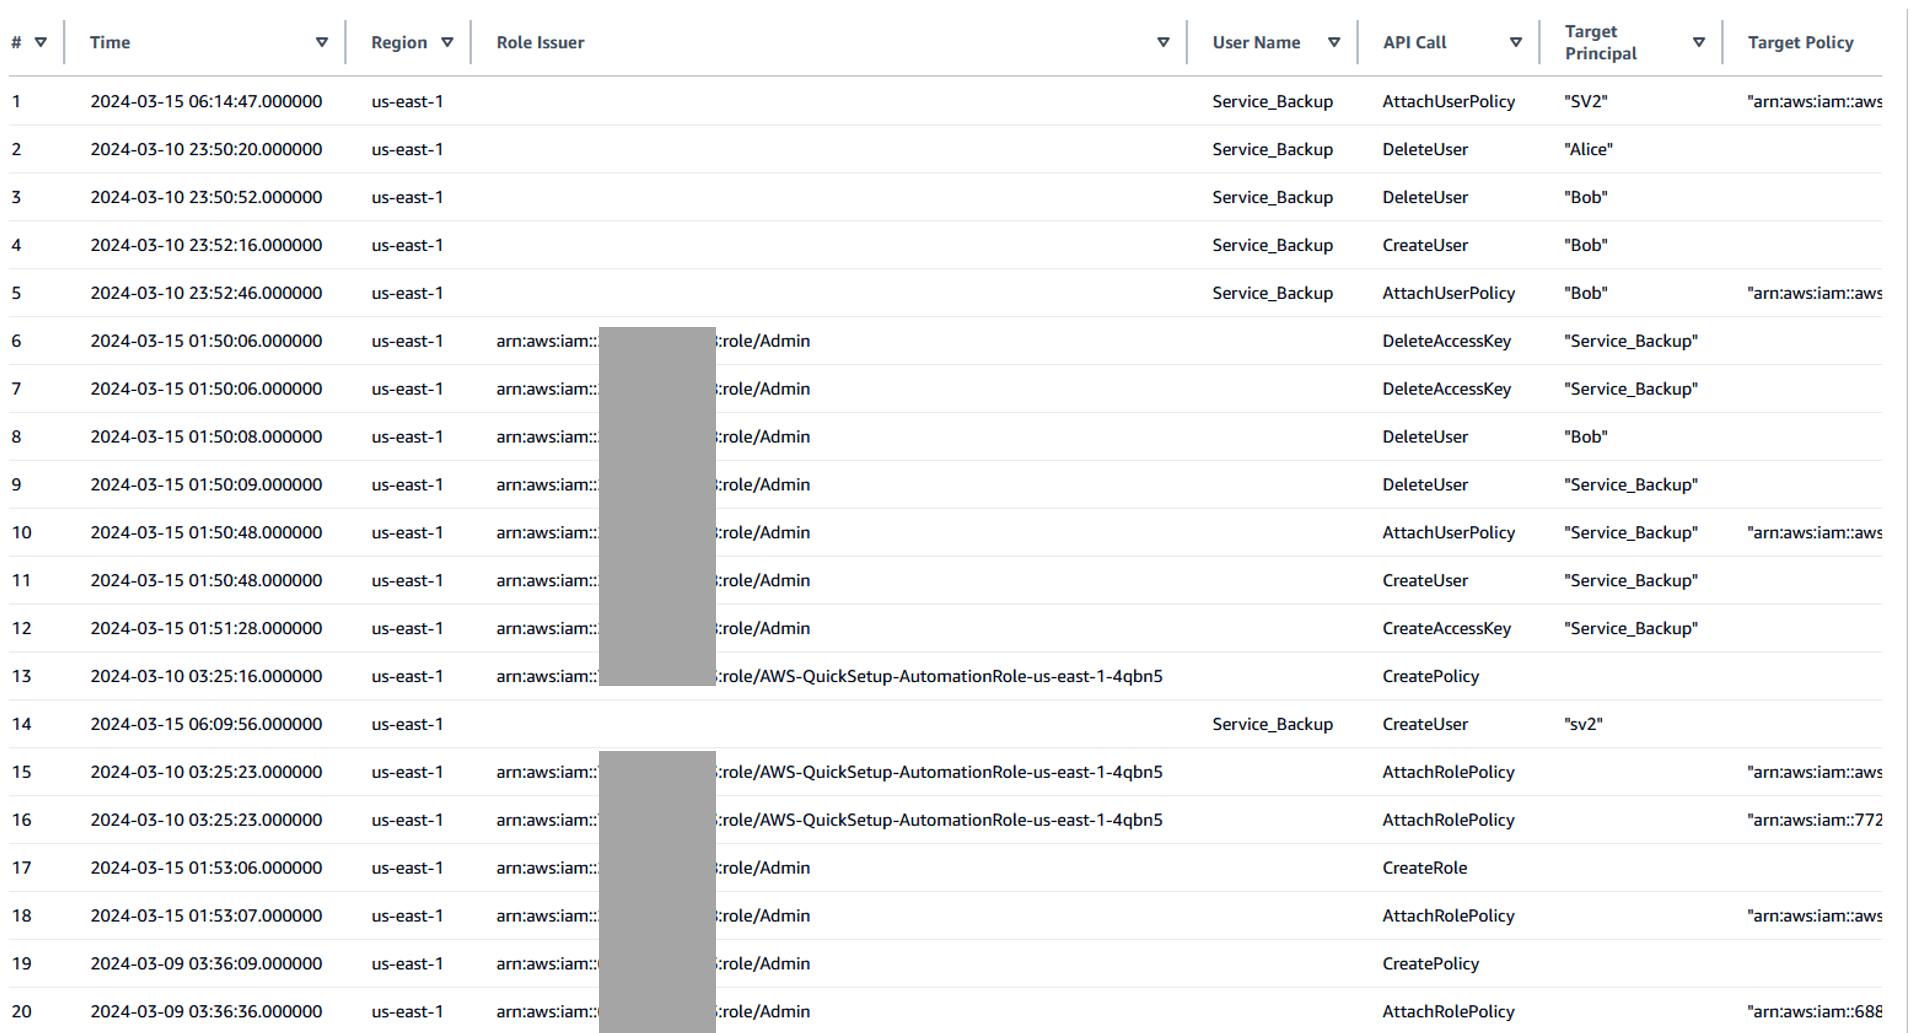Open the filter icon on the # column
The width and height of the screenshot is (1913, 1033).
pyautogui.click(x=42, y=42)
